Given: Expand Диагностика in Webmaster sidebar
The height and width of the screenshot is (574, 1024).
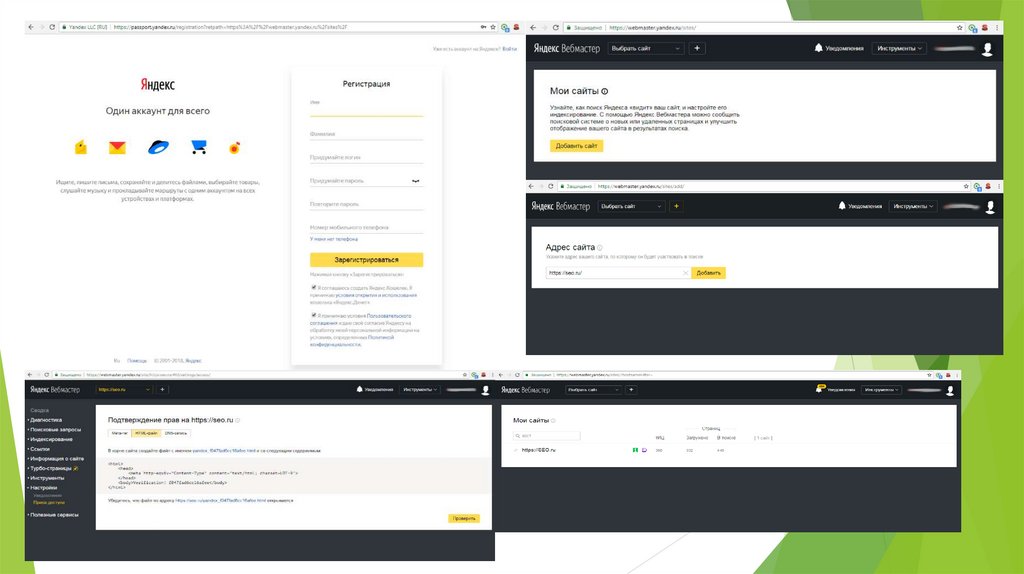Looking at the screenshot, I should point(46,420).
